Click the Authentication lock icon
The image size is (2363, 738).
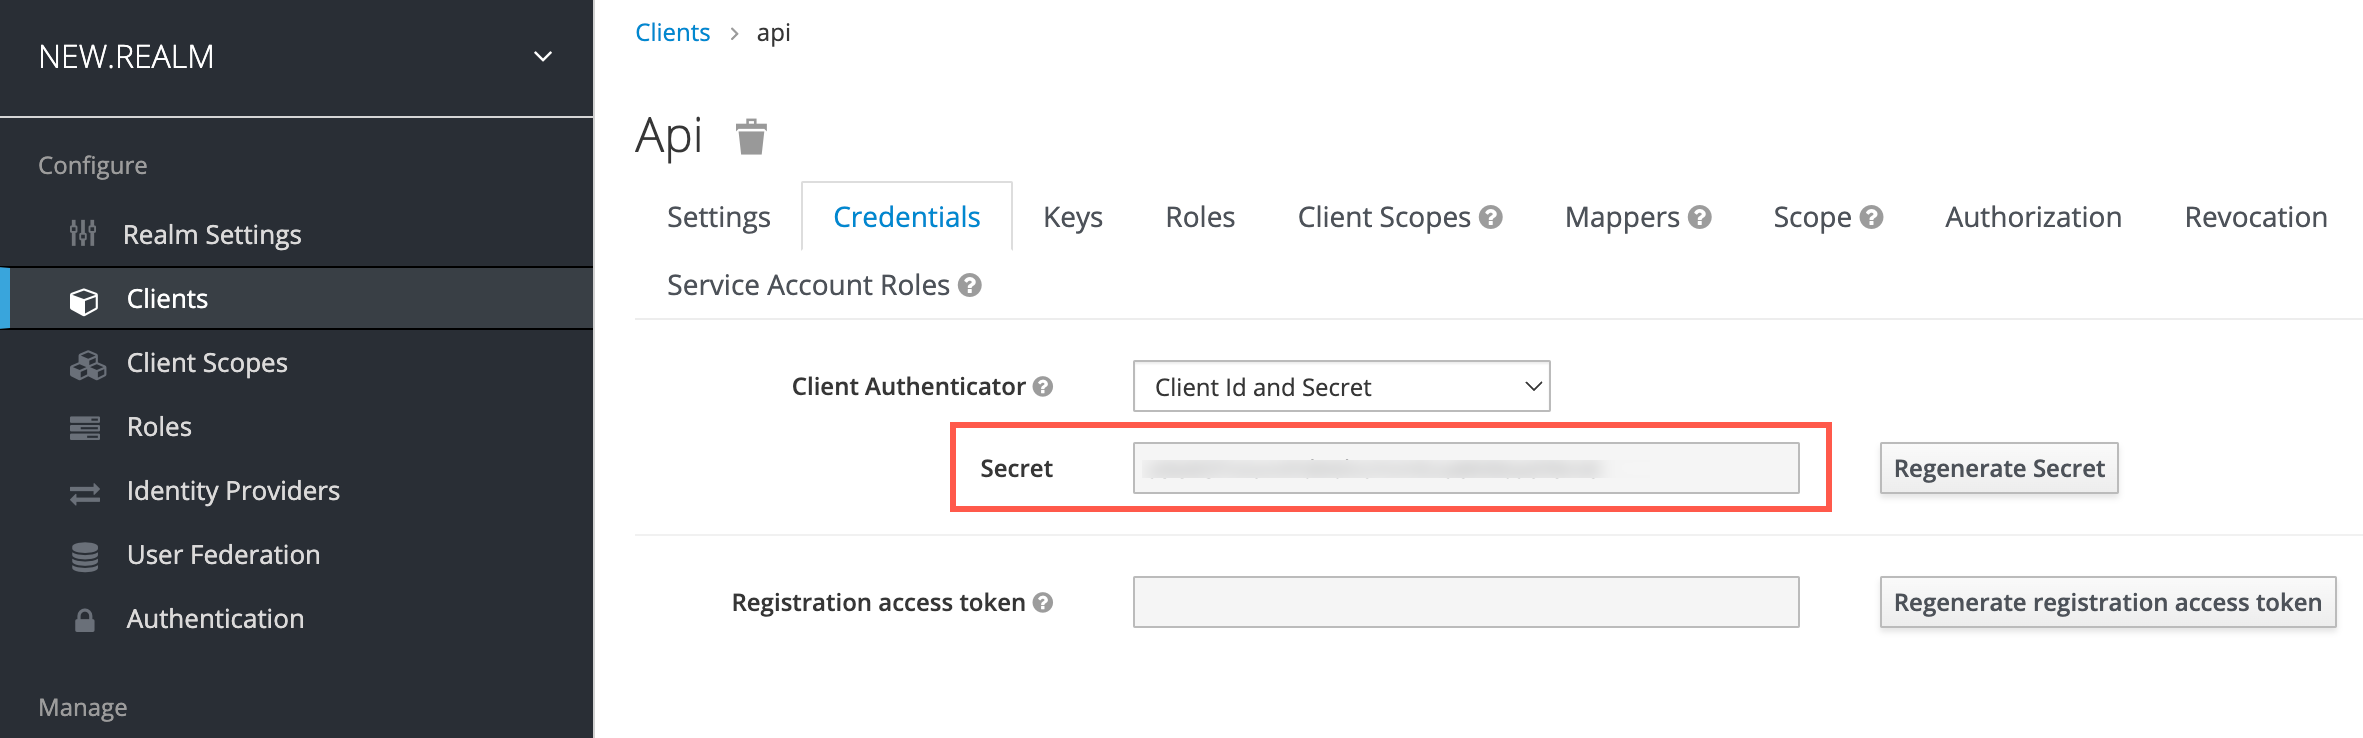[85, 620]
